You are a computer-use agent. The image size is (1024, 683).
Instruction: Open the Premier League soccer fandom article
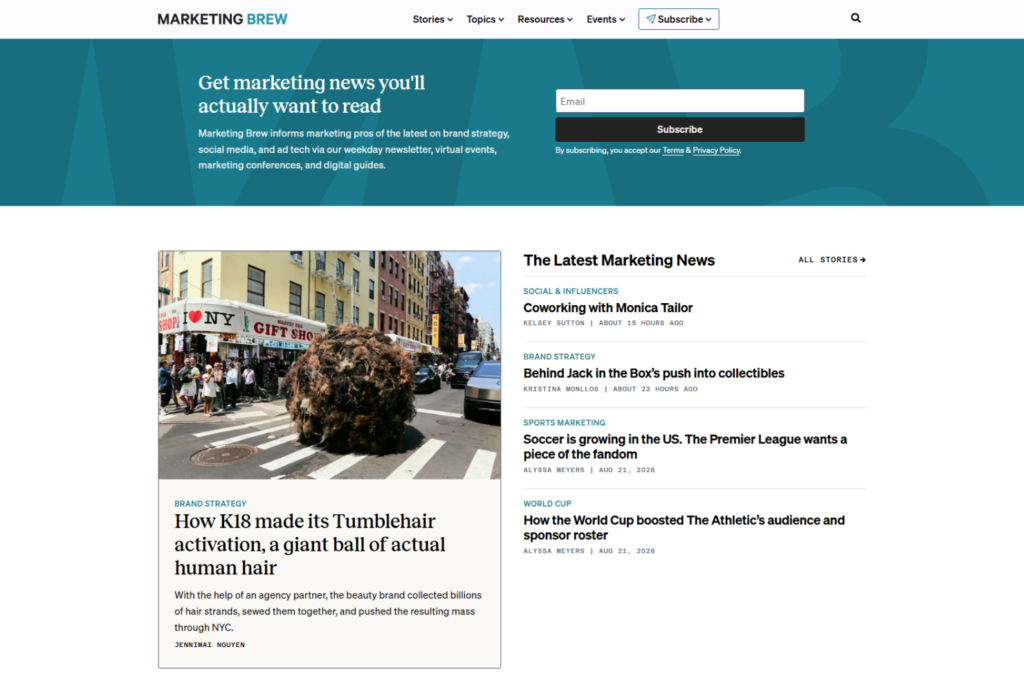click(x=684, y=447)
